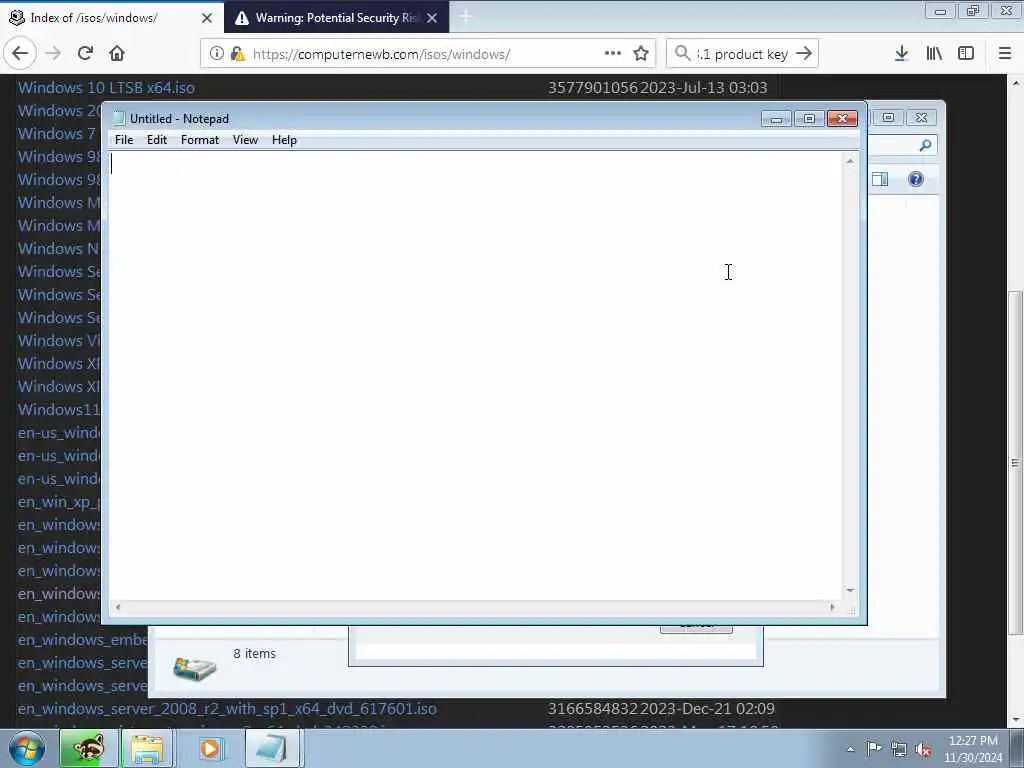Open the File menu in Notepad
Screen dimensions: 1024x768
point(123,140)
